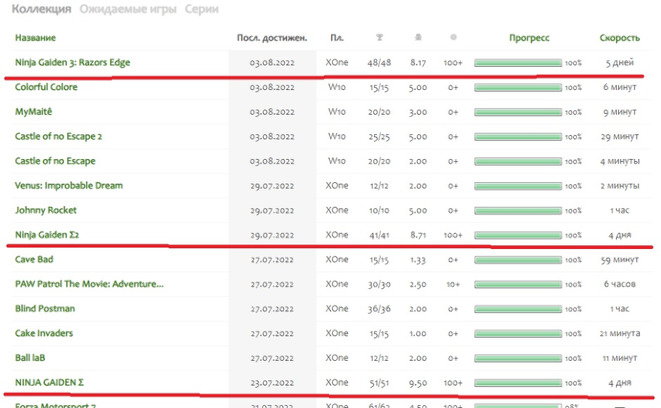This screenshot has width=661, height=408.
Task: Select 1.33 rating in Cave Bad row
Action: click(x=418, y=260)
